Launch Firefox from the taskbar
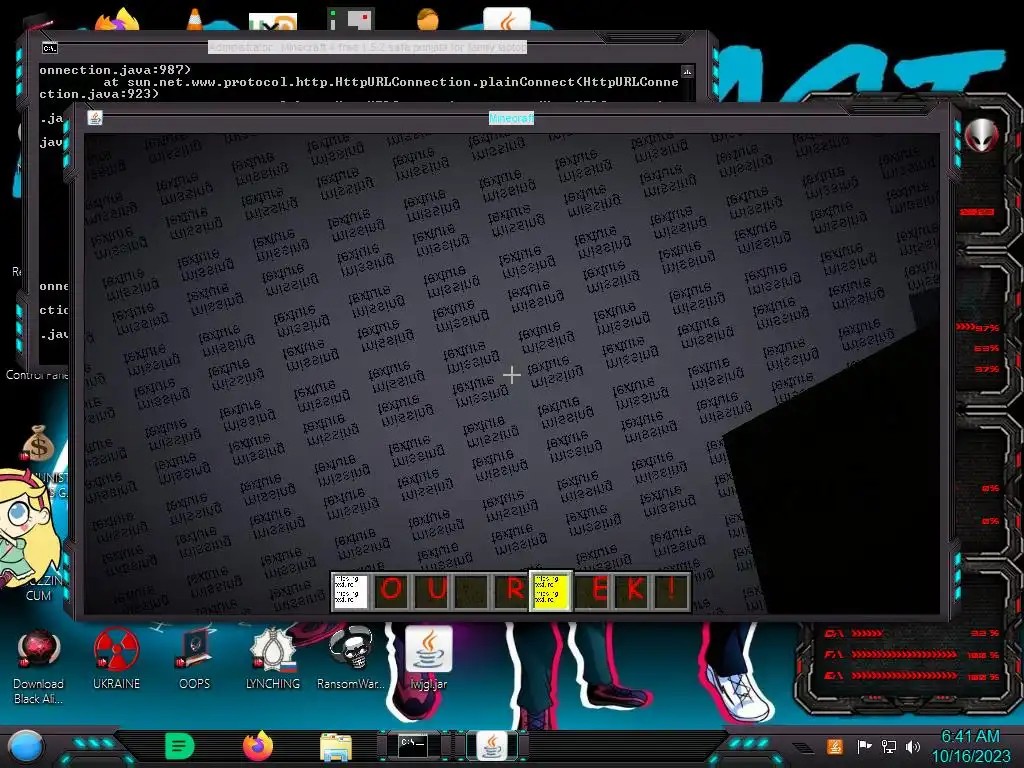1024x768 pixels. (x=258, y=746)
